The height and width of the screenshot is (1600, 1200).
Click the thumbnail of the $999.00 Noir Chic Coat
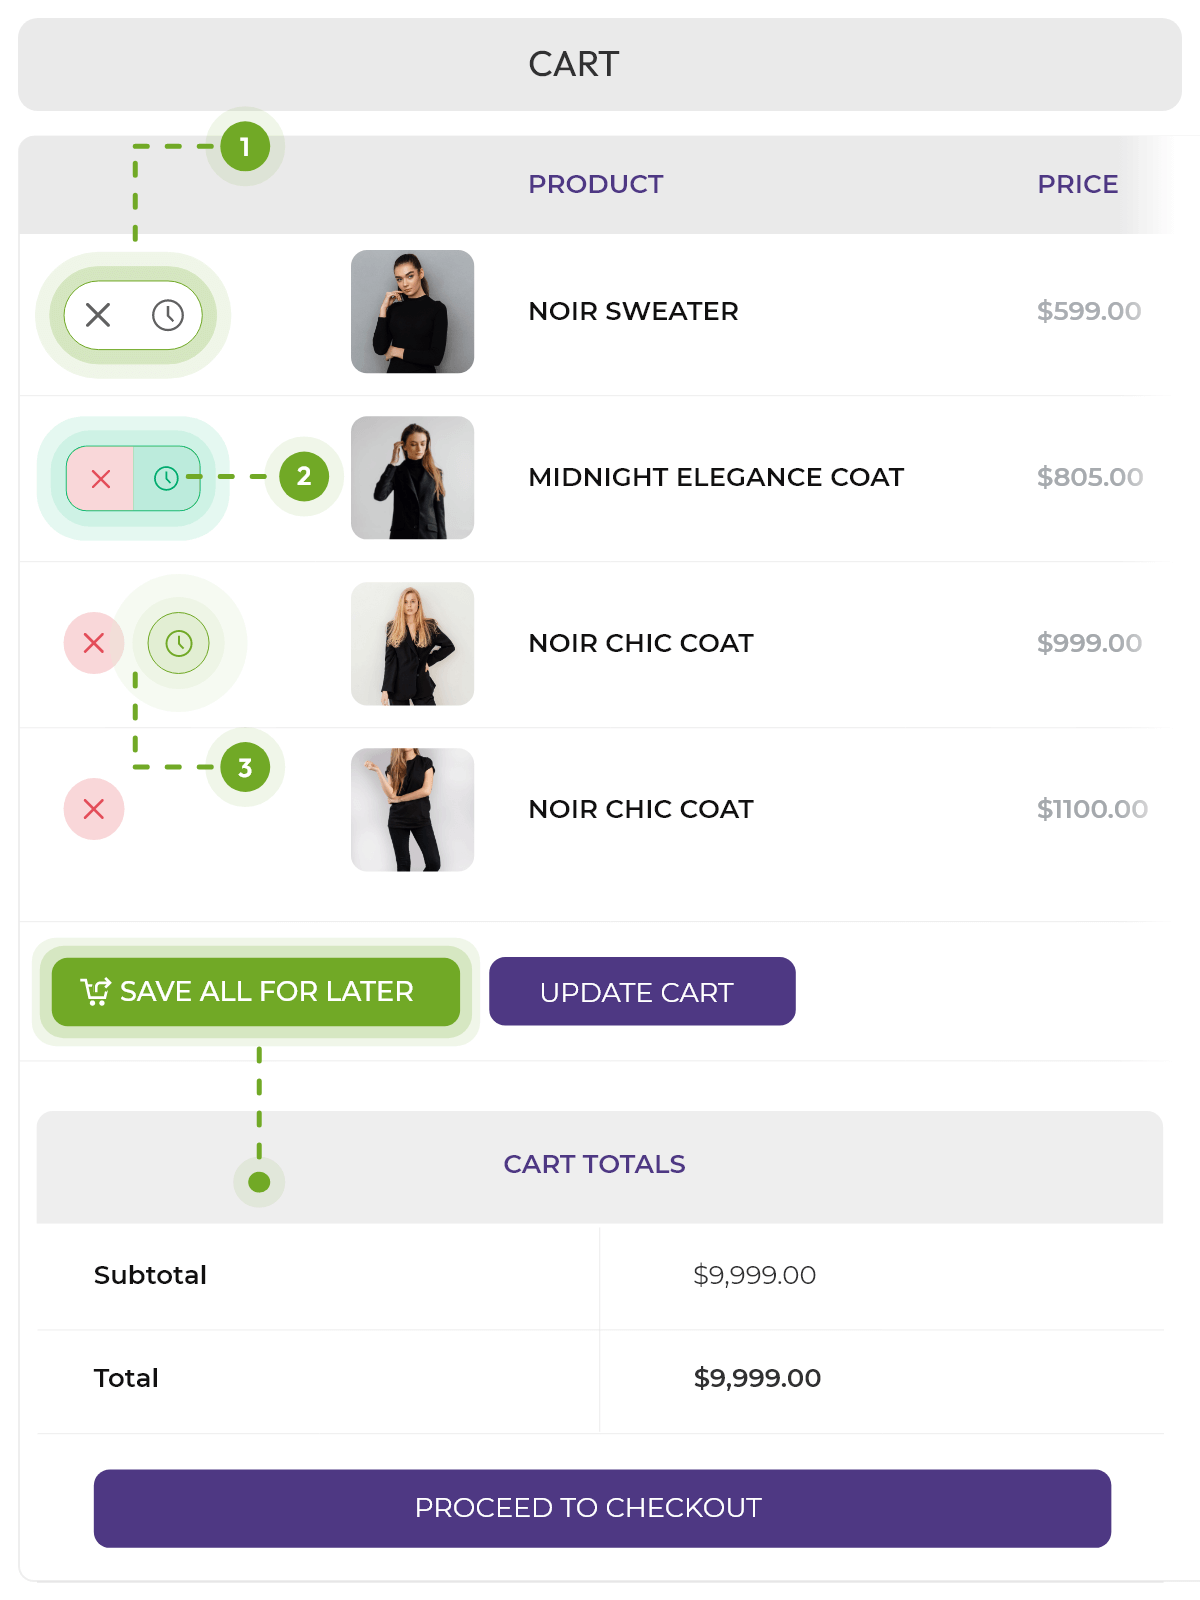click(x=412, y=643)
